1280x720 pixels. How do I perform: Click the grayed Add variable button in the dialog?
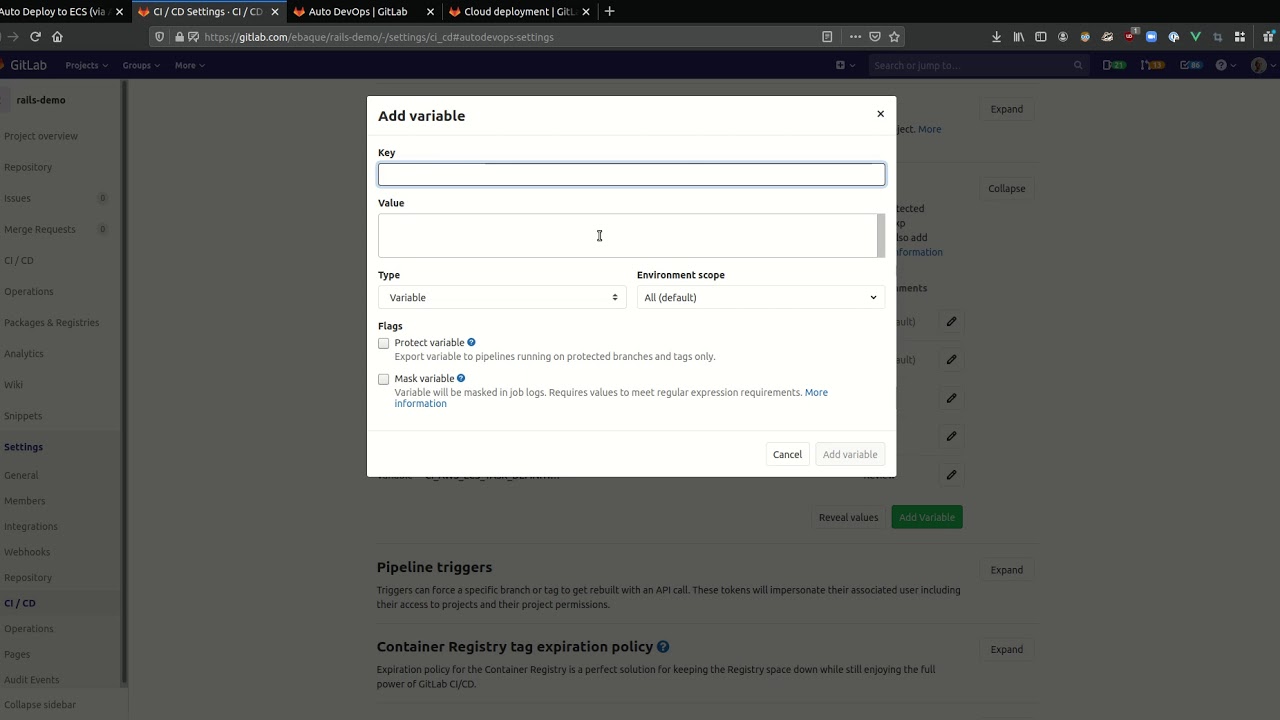(850, 455)
